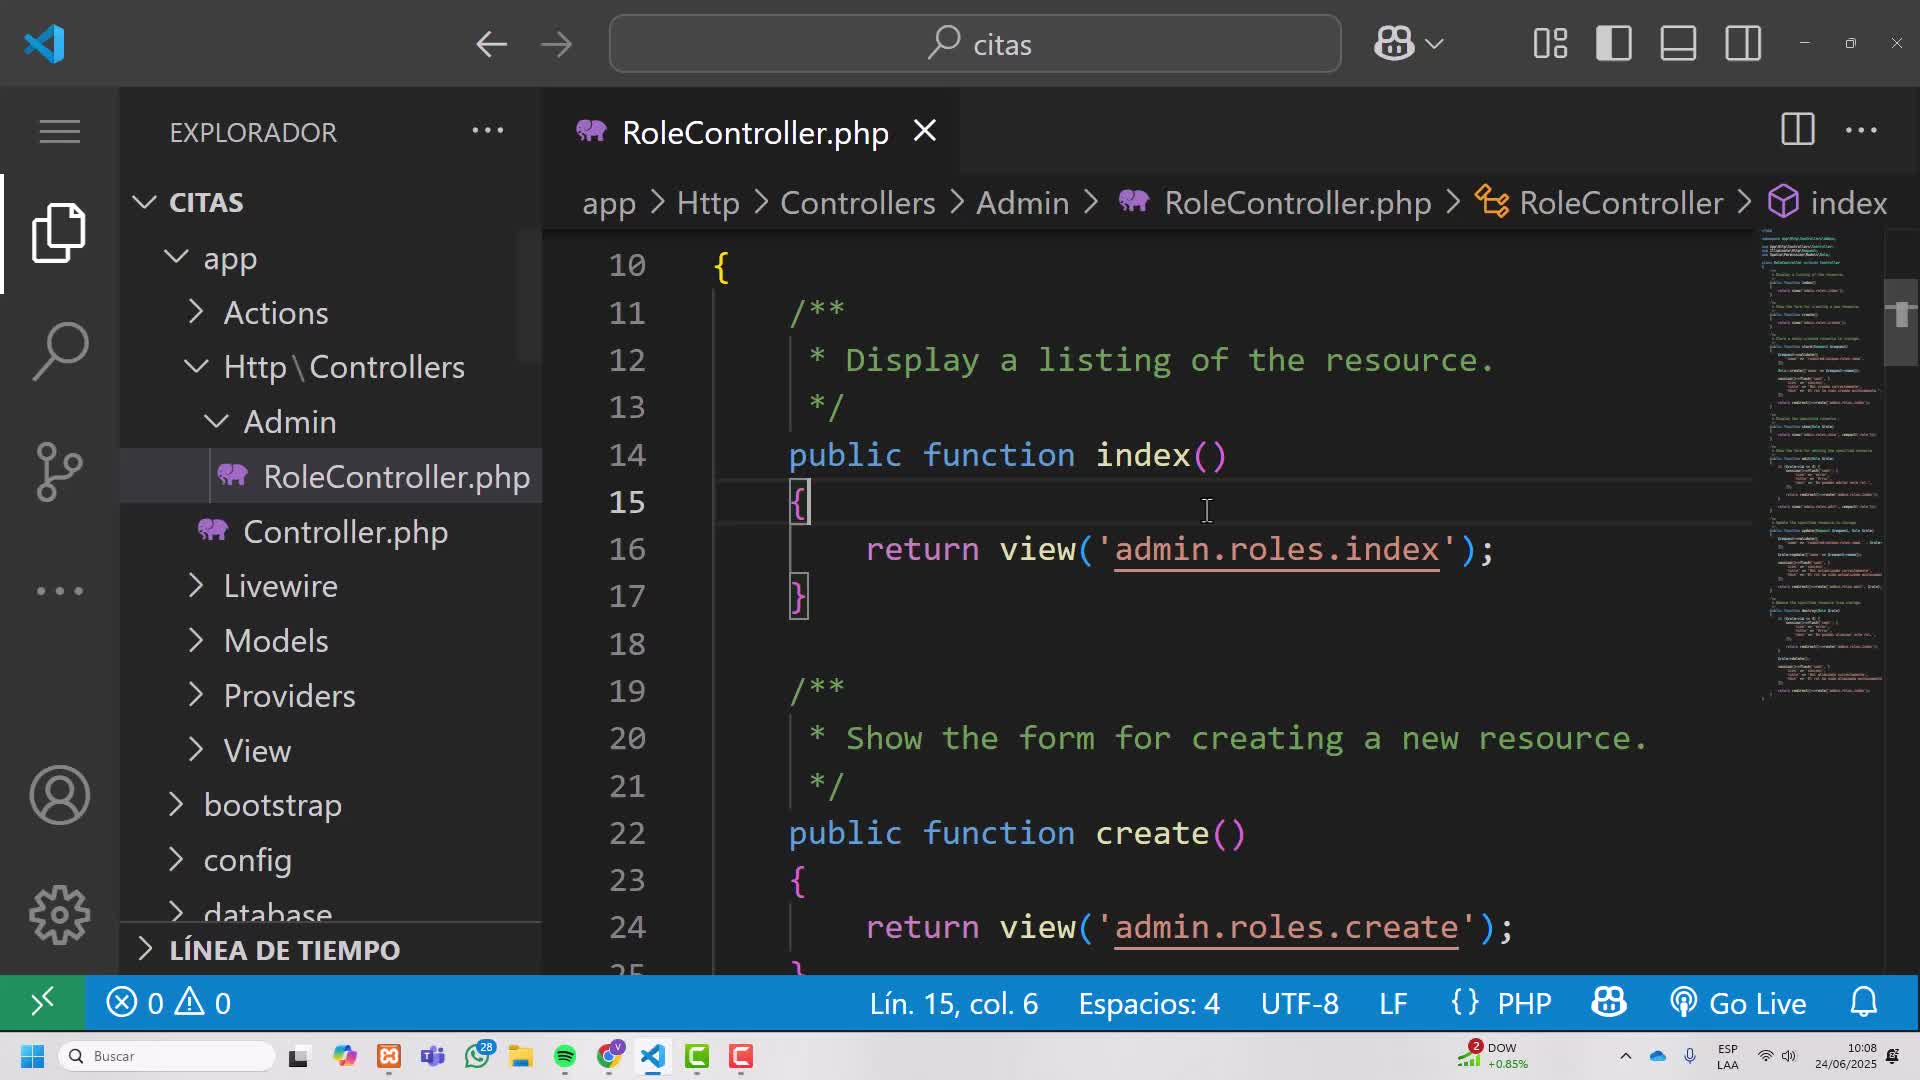Screen dimensions: 1920x1080
Task: Open problems errors and warnings indicator
Action: coord(169,1003)
